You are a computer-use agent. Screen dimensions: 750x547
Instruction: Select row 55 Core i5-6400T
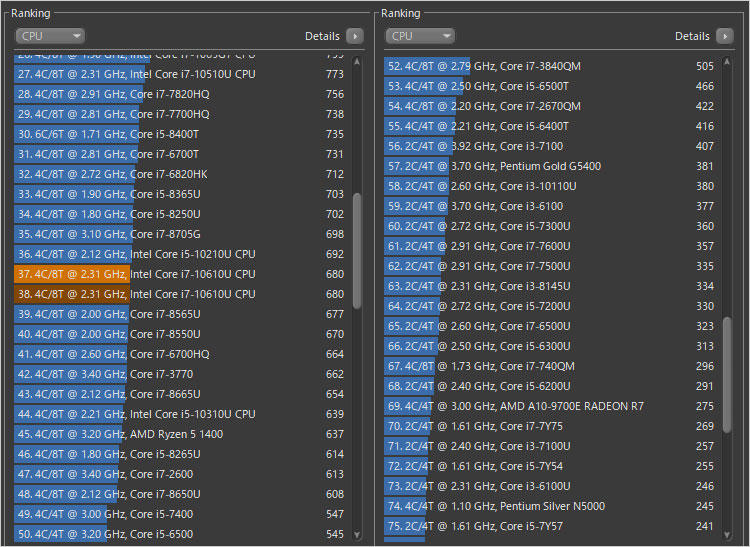click(551, 126)
